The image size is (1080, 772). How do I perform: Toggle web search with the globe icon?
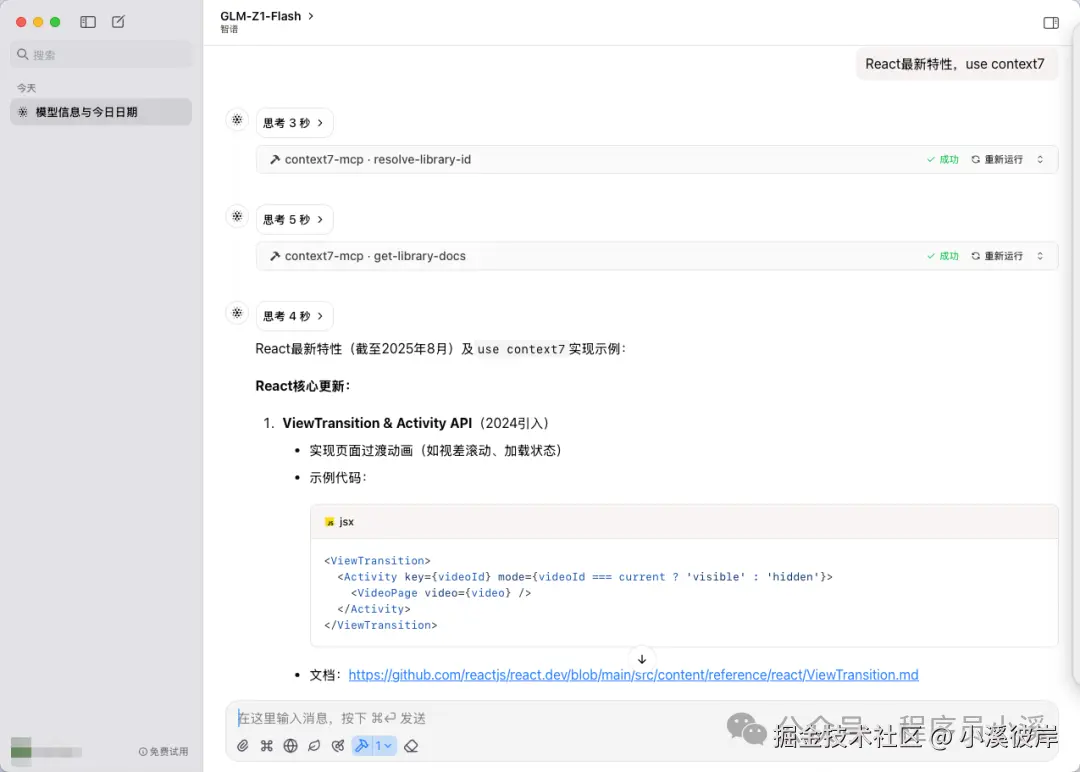tap(290, 745)
